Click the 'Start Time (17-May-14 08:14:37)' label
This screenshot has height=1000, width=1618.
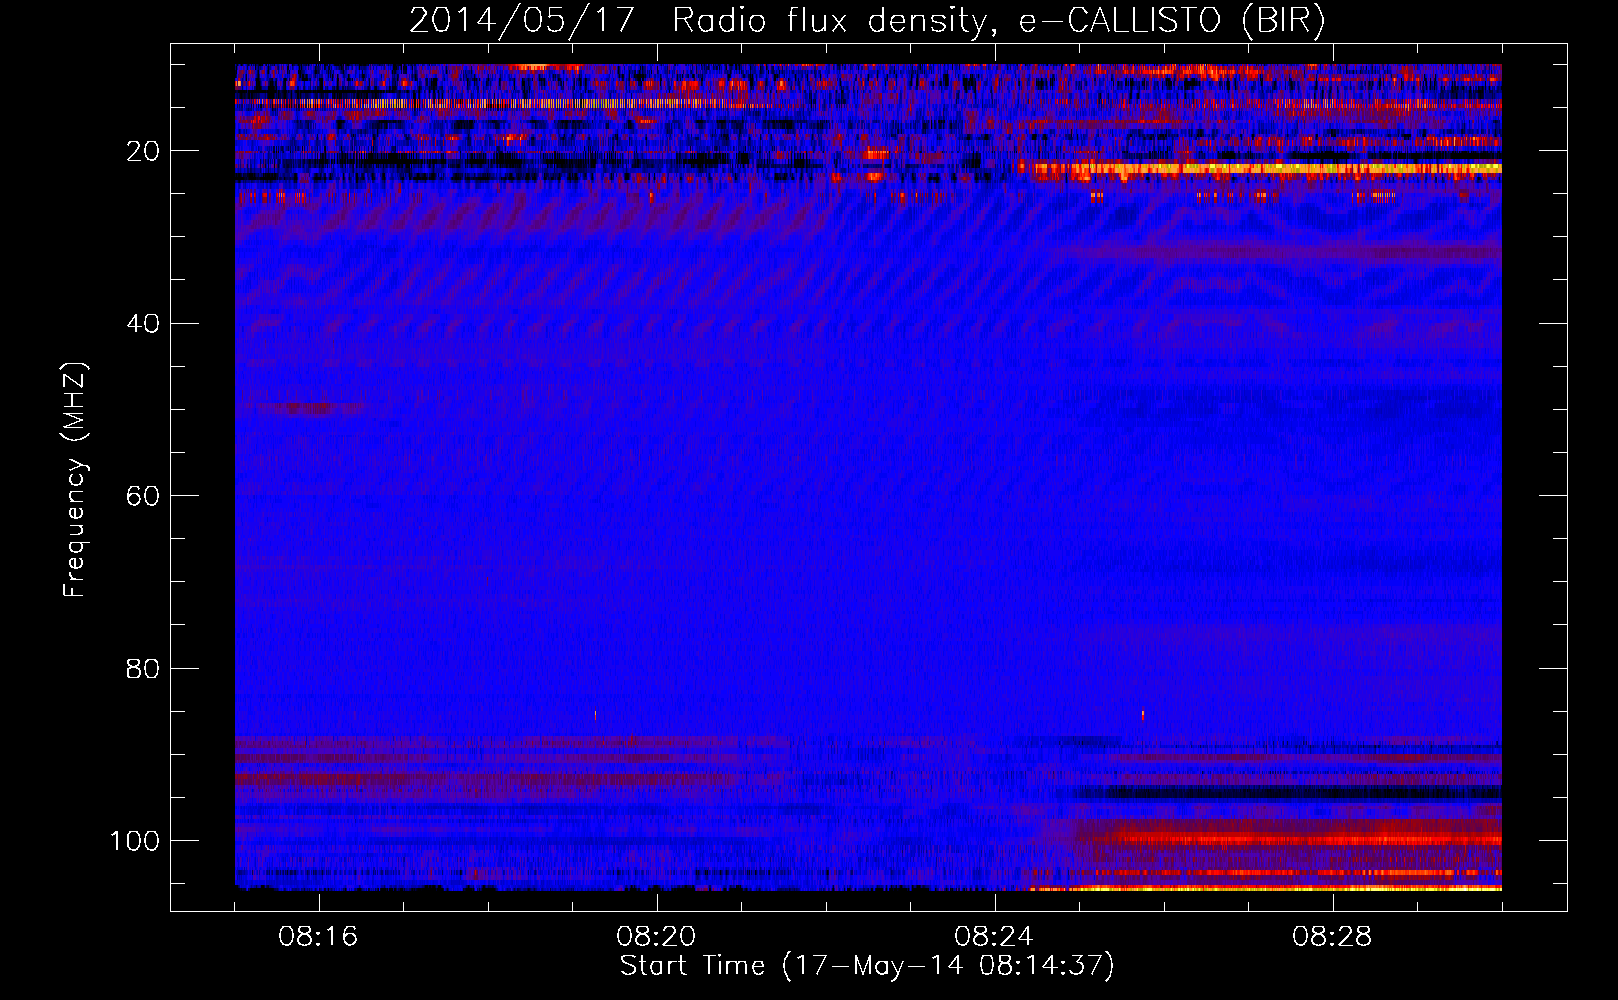(867, 966)
